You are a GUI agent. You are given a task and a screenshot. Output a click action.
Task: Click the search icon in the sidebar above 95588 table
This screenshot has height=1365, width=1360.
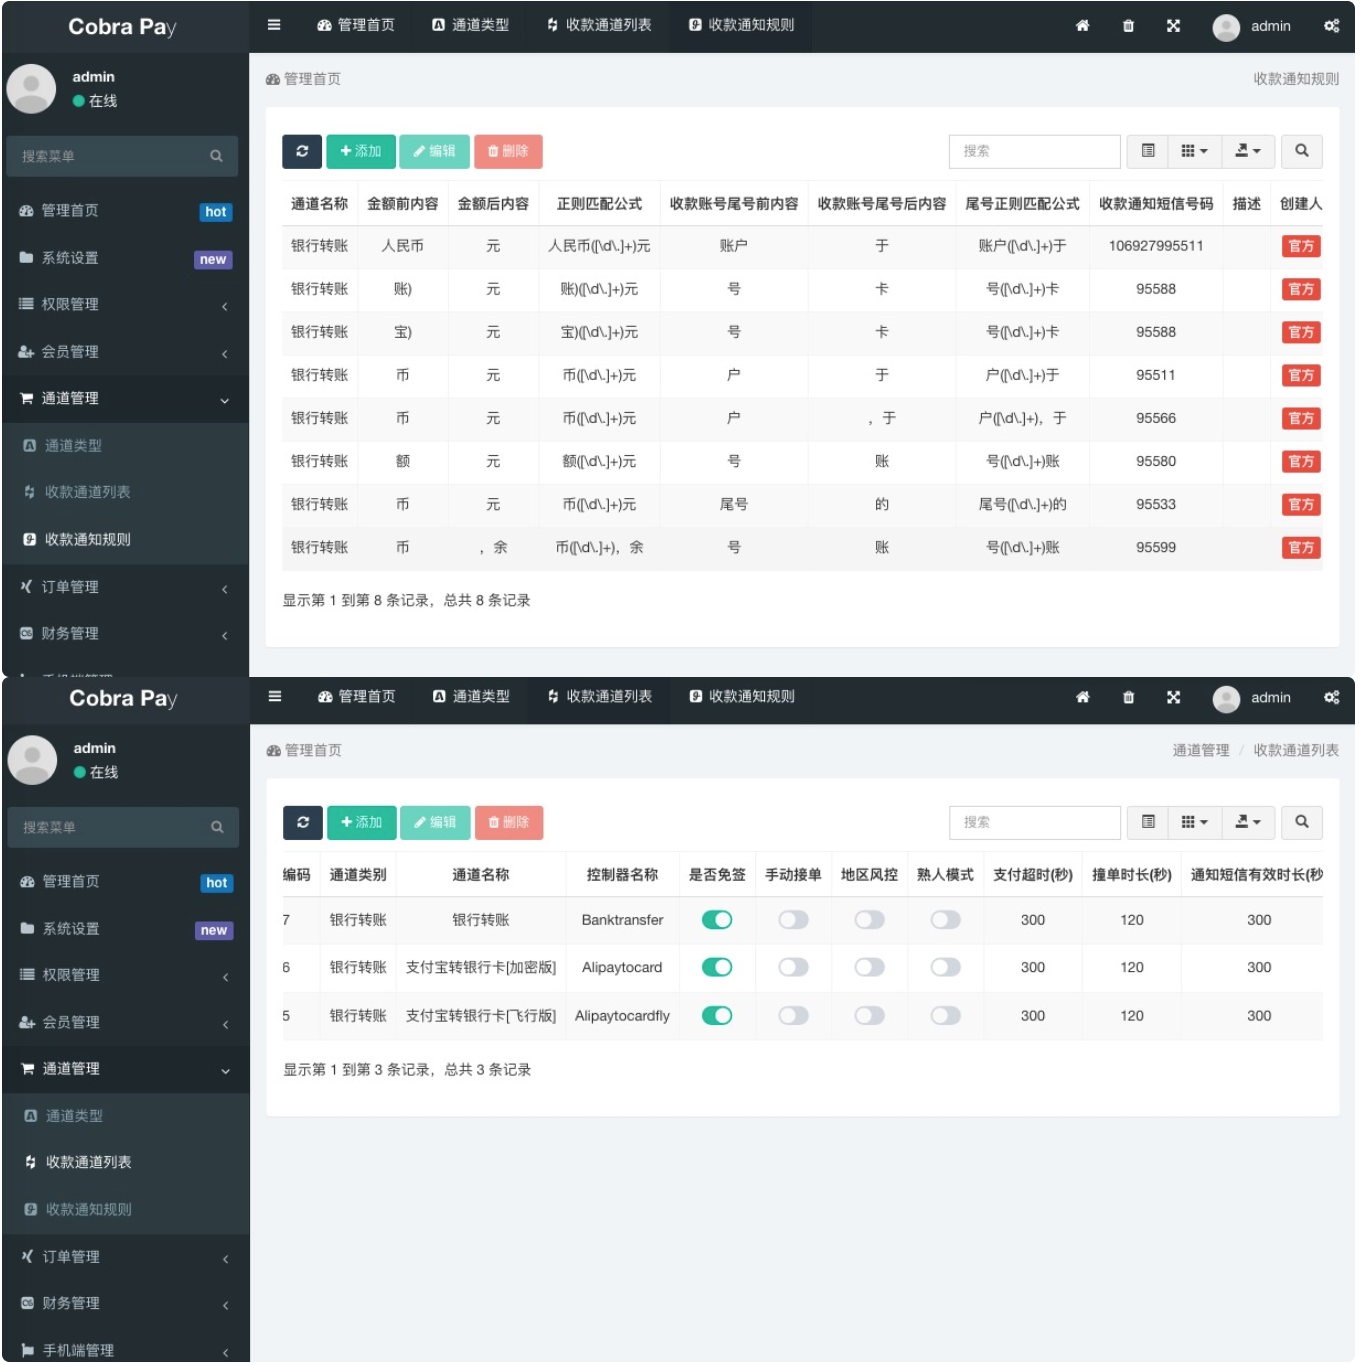click(216, 156)
